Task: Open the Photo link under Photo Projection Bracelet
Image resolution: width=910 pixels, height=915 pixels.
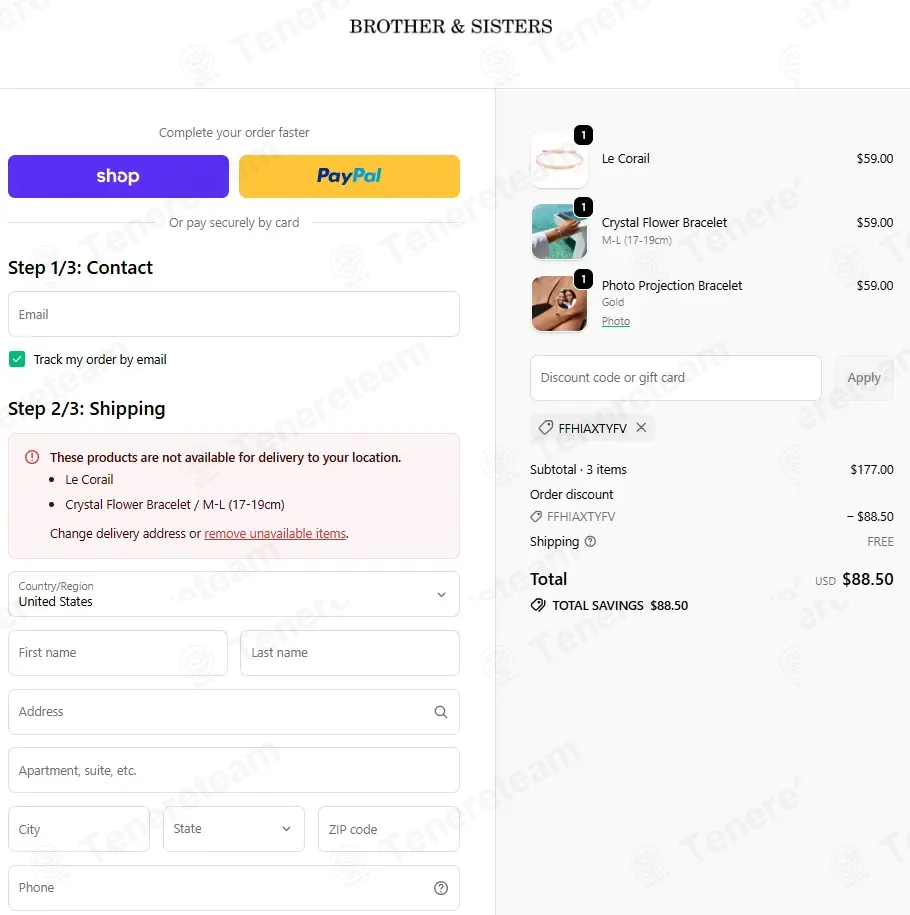Action: (616, 321)
